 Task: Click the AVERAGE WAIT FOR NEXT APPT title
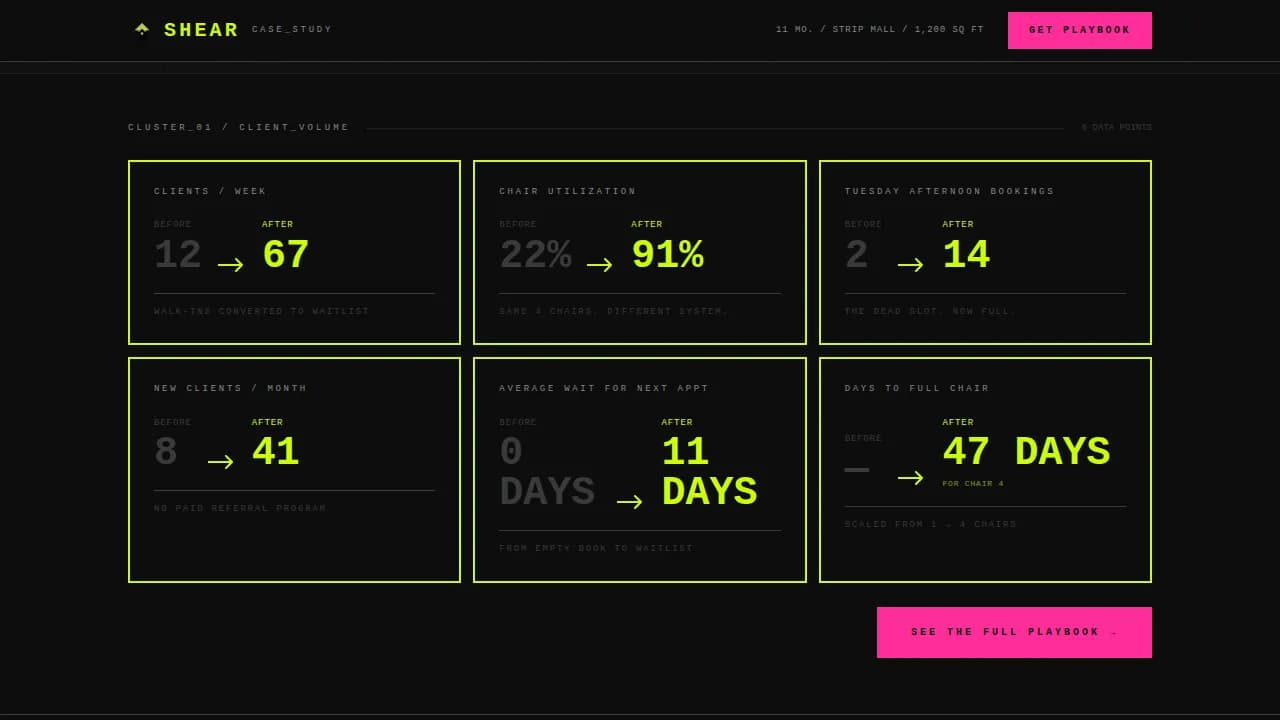pos(604,388)
